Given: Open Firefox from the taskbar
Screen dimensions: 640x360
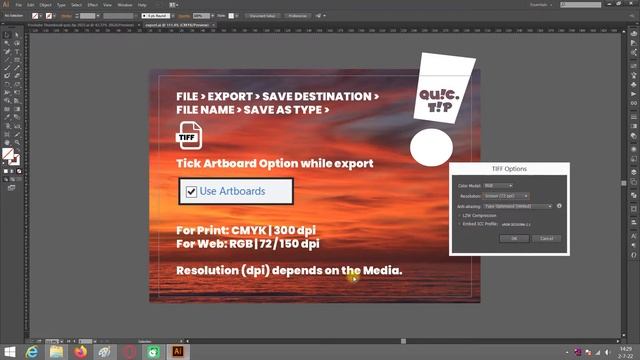Looking at the screenshot, I should tap(80, 352).
